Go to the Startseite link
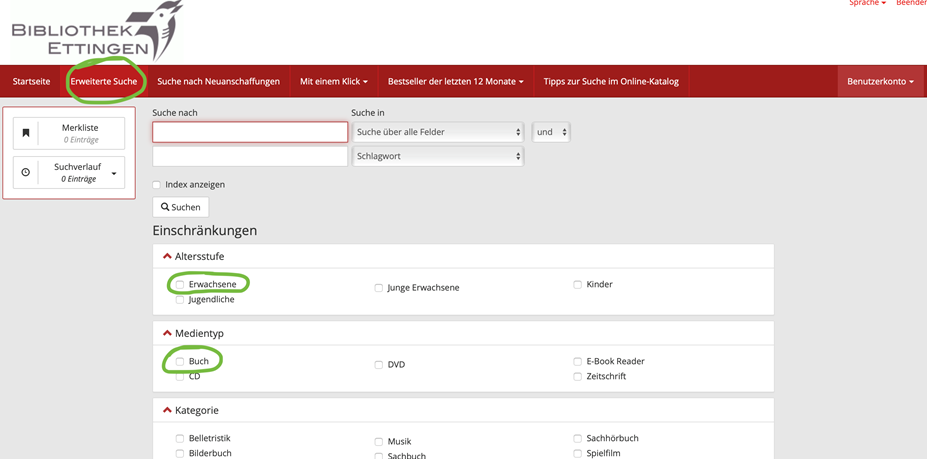 tap(31, 81)
